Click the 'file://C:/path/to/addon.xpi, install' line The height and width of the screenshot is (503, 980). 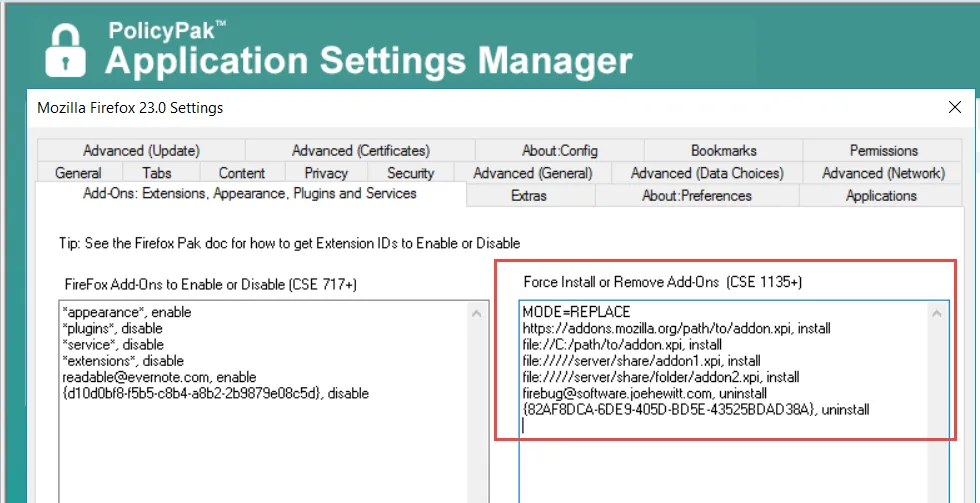click(622, 344)
